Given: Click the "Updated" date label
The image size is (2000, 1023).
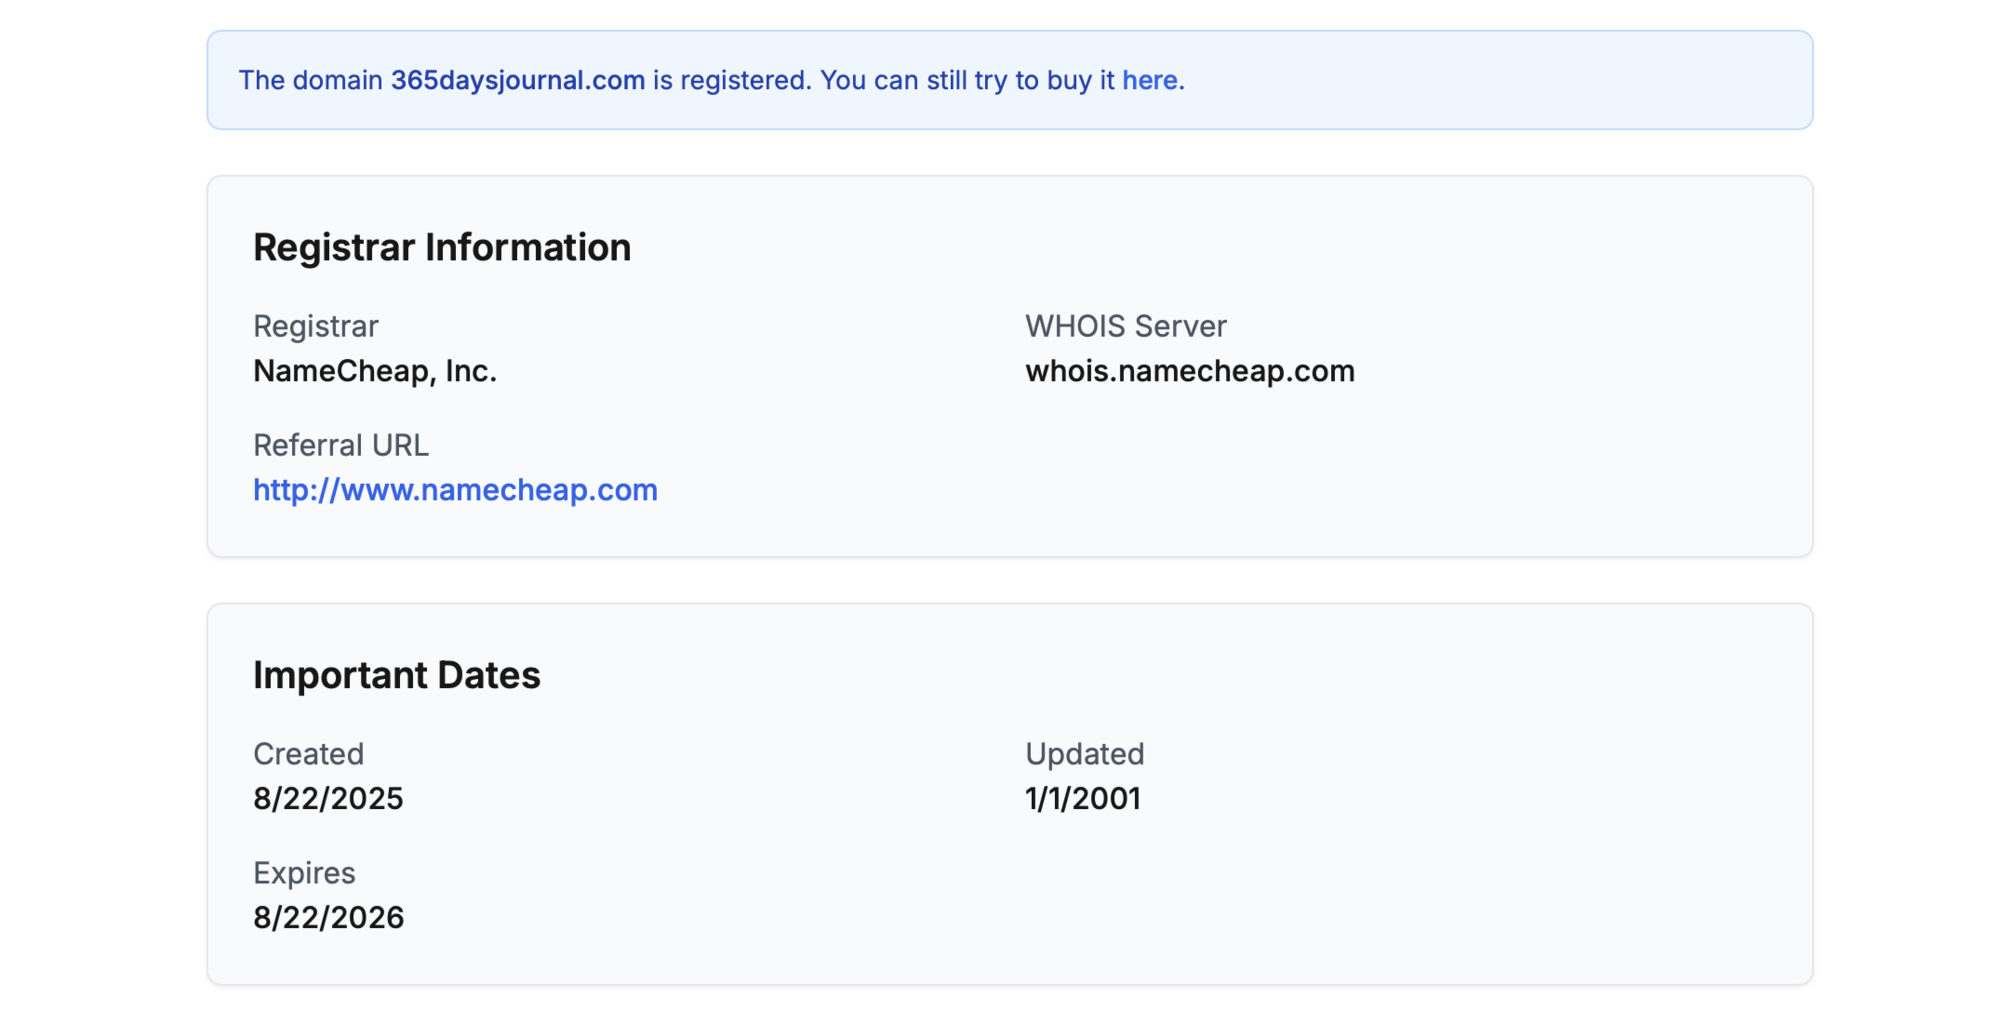Looking at the screenshot, I should click(x=1084, y=754).
